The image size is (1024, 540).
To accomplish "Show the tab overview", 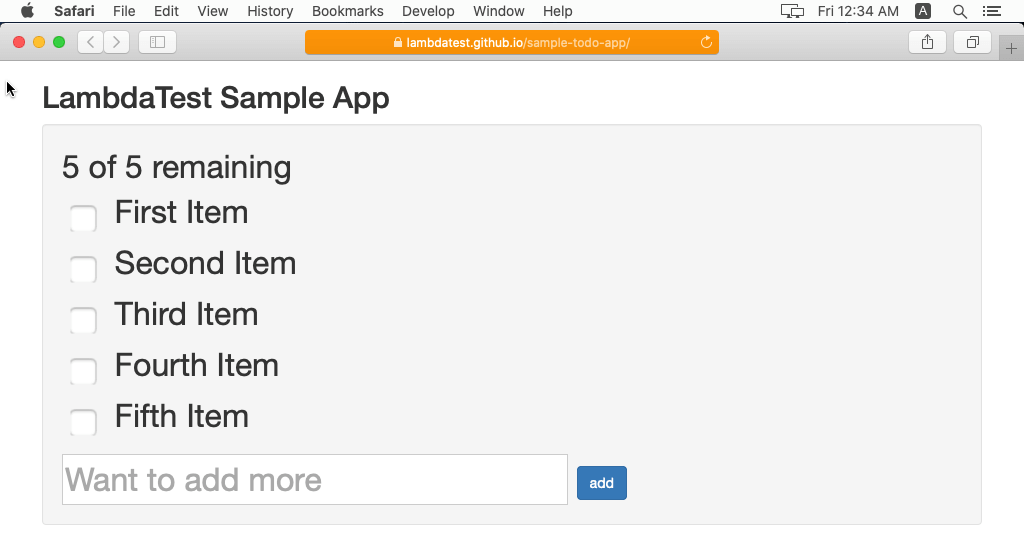I will 972,42.
